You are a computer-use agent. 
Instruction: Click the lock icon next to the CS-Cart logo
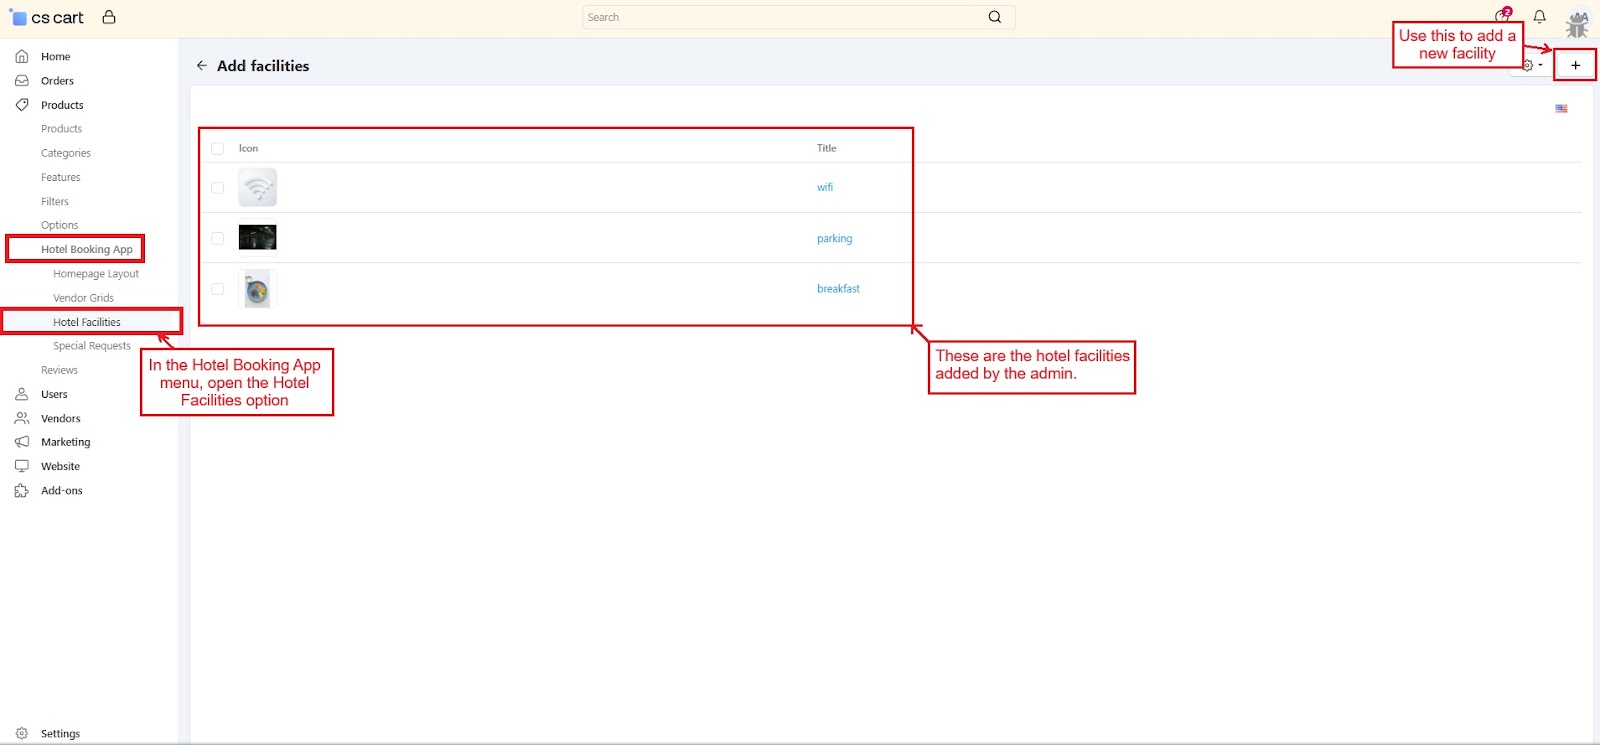coord(109,17)
